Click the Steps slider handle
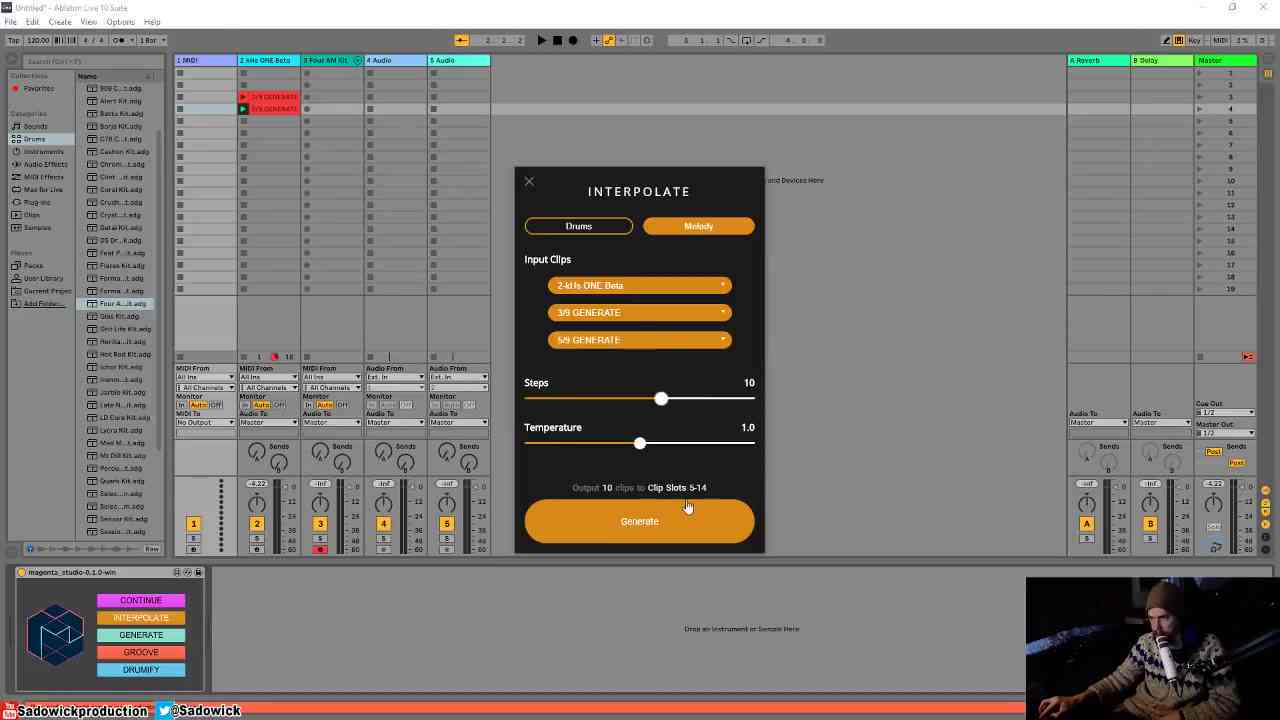1280x720 pixels. pos(661,399)
